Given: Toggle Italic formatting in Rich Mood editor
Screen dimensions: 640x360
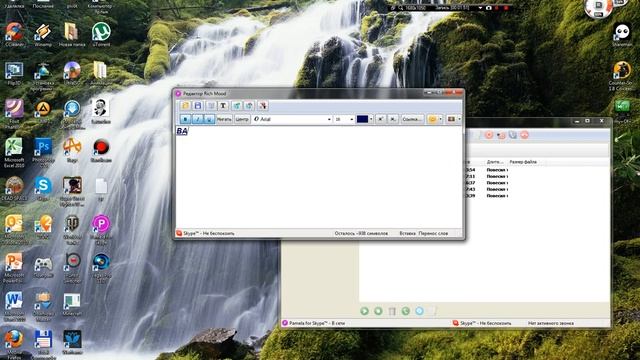Looking at the screenshot, I should click(197, 119).
